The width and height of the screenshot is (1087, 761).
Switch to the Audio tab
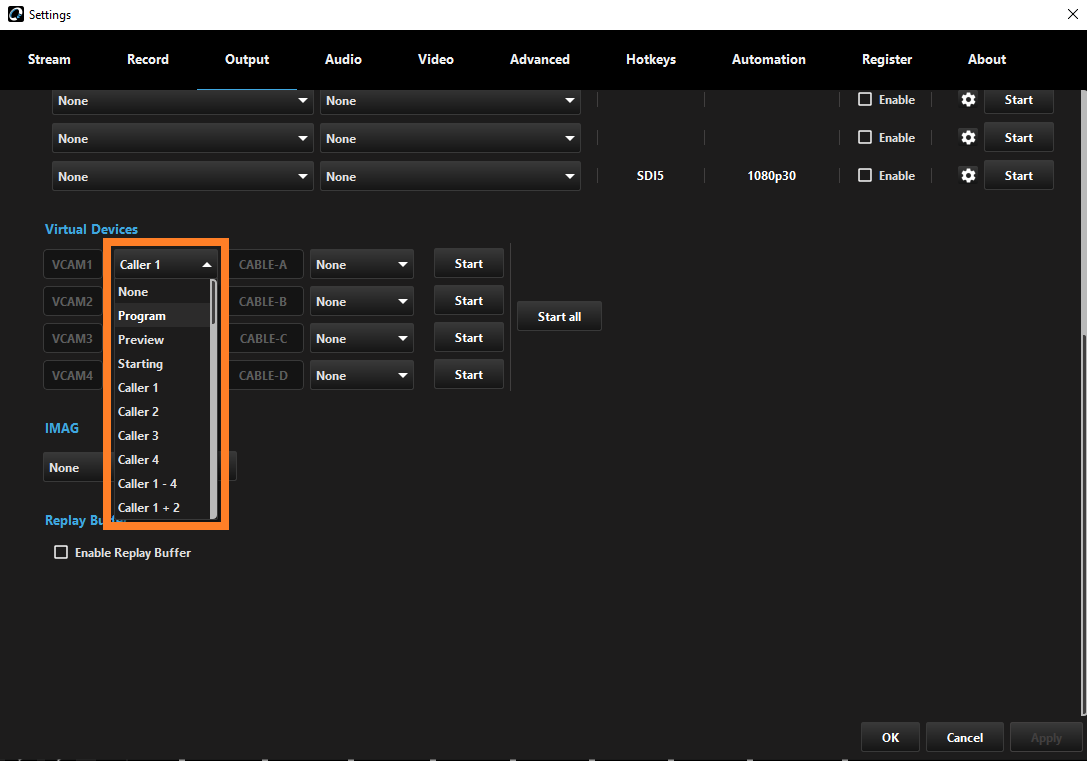tap(343, 60)
